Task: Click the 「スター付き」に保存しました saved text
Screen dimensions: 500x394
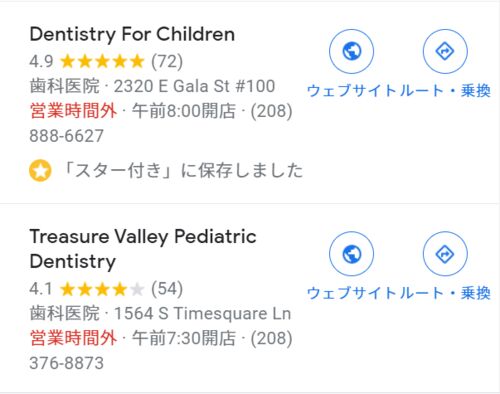Action: (x=182, y=170)
